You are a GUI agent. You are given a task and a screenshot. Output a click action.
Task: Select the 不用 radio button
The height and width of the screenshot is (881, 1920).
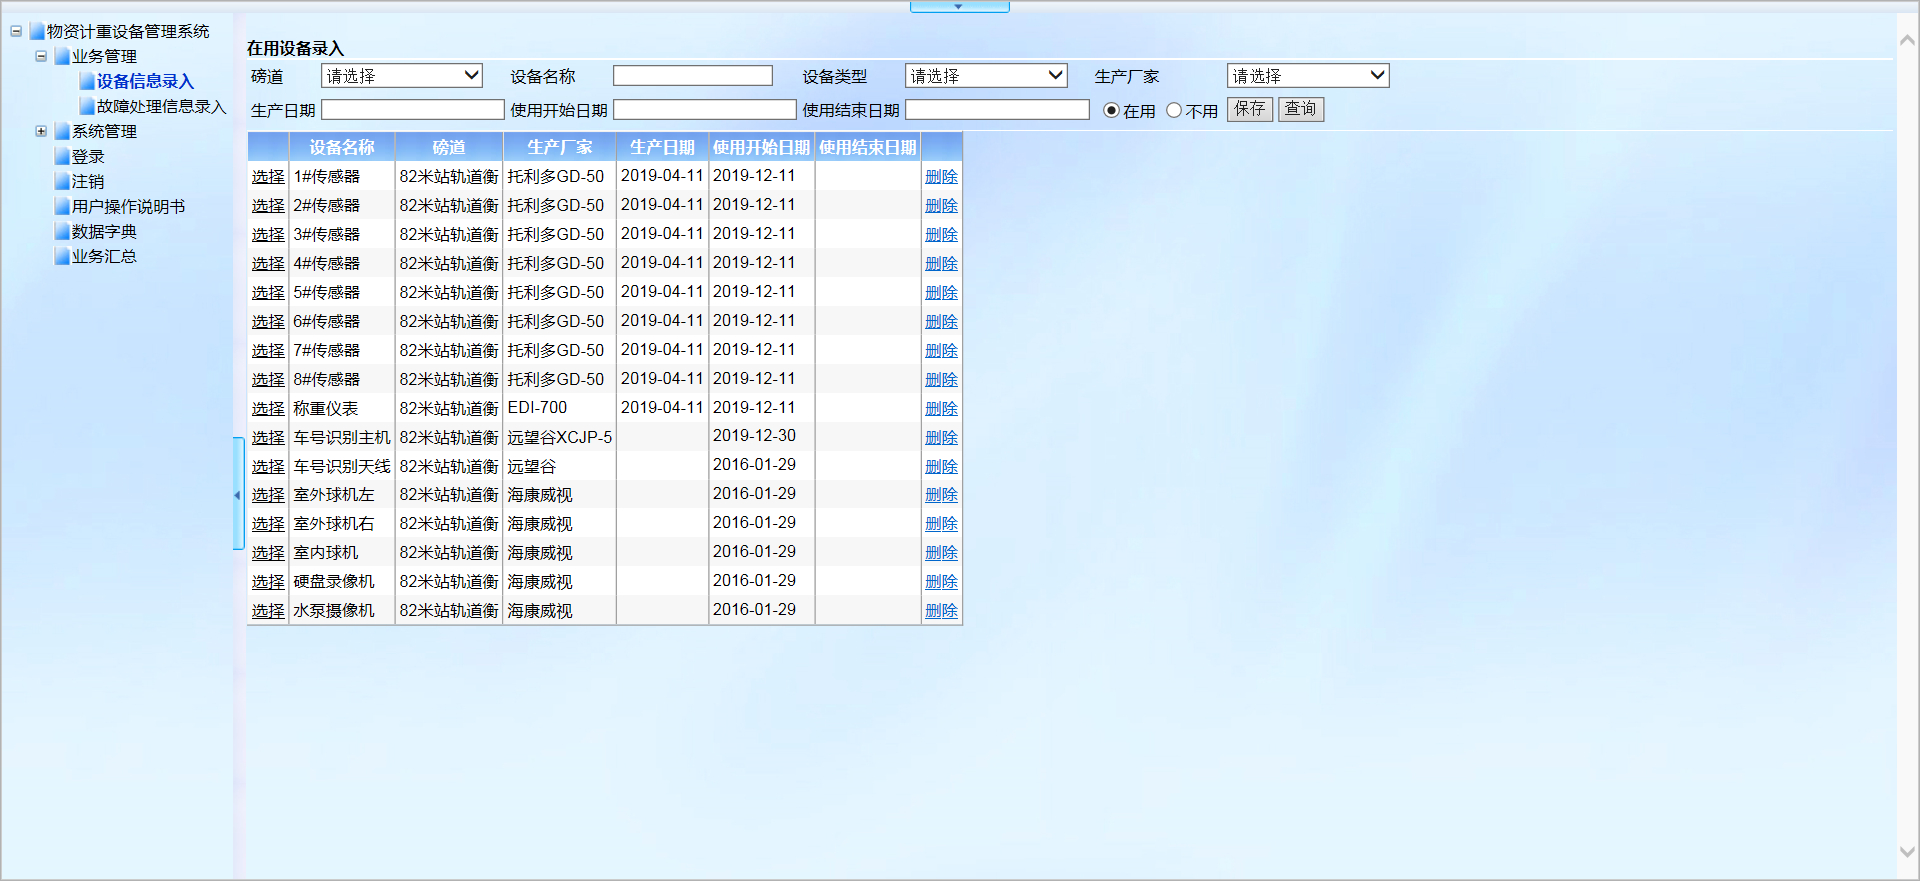pyautogui.click(x=1174, y=111)
